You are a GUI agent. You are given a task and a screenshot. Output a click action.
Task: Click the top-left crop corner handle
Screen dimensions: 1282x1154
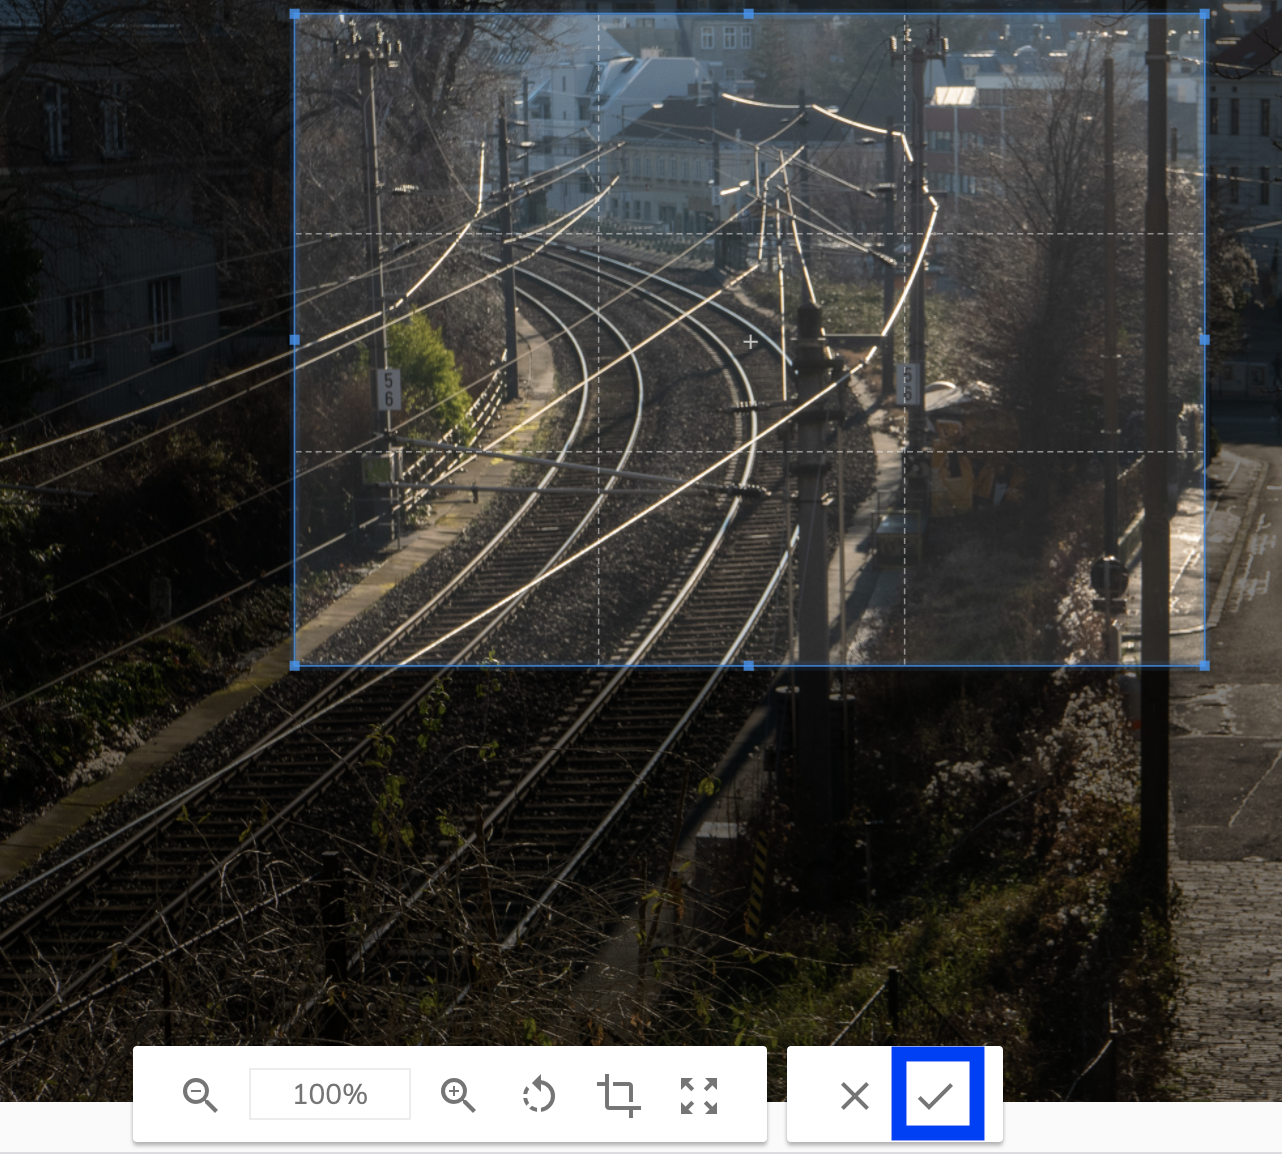(295, 14)
